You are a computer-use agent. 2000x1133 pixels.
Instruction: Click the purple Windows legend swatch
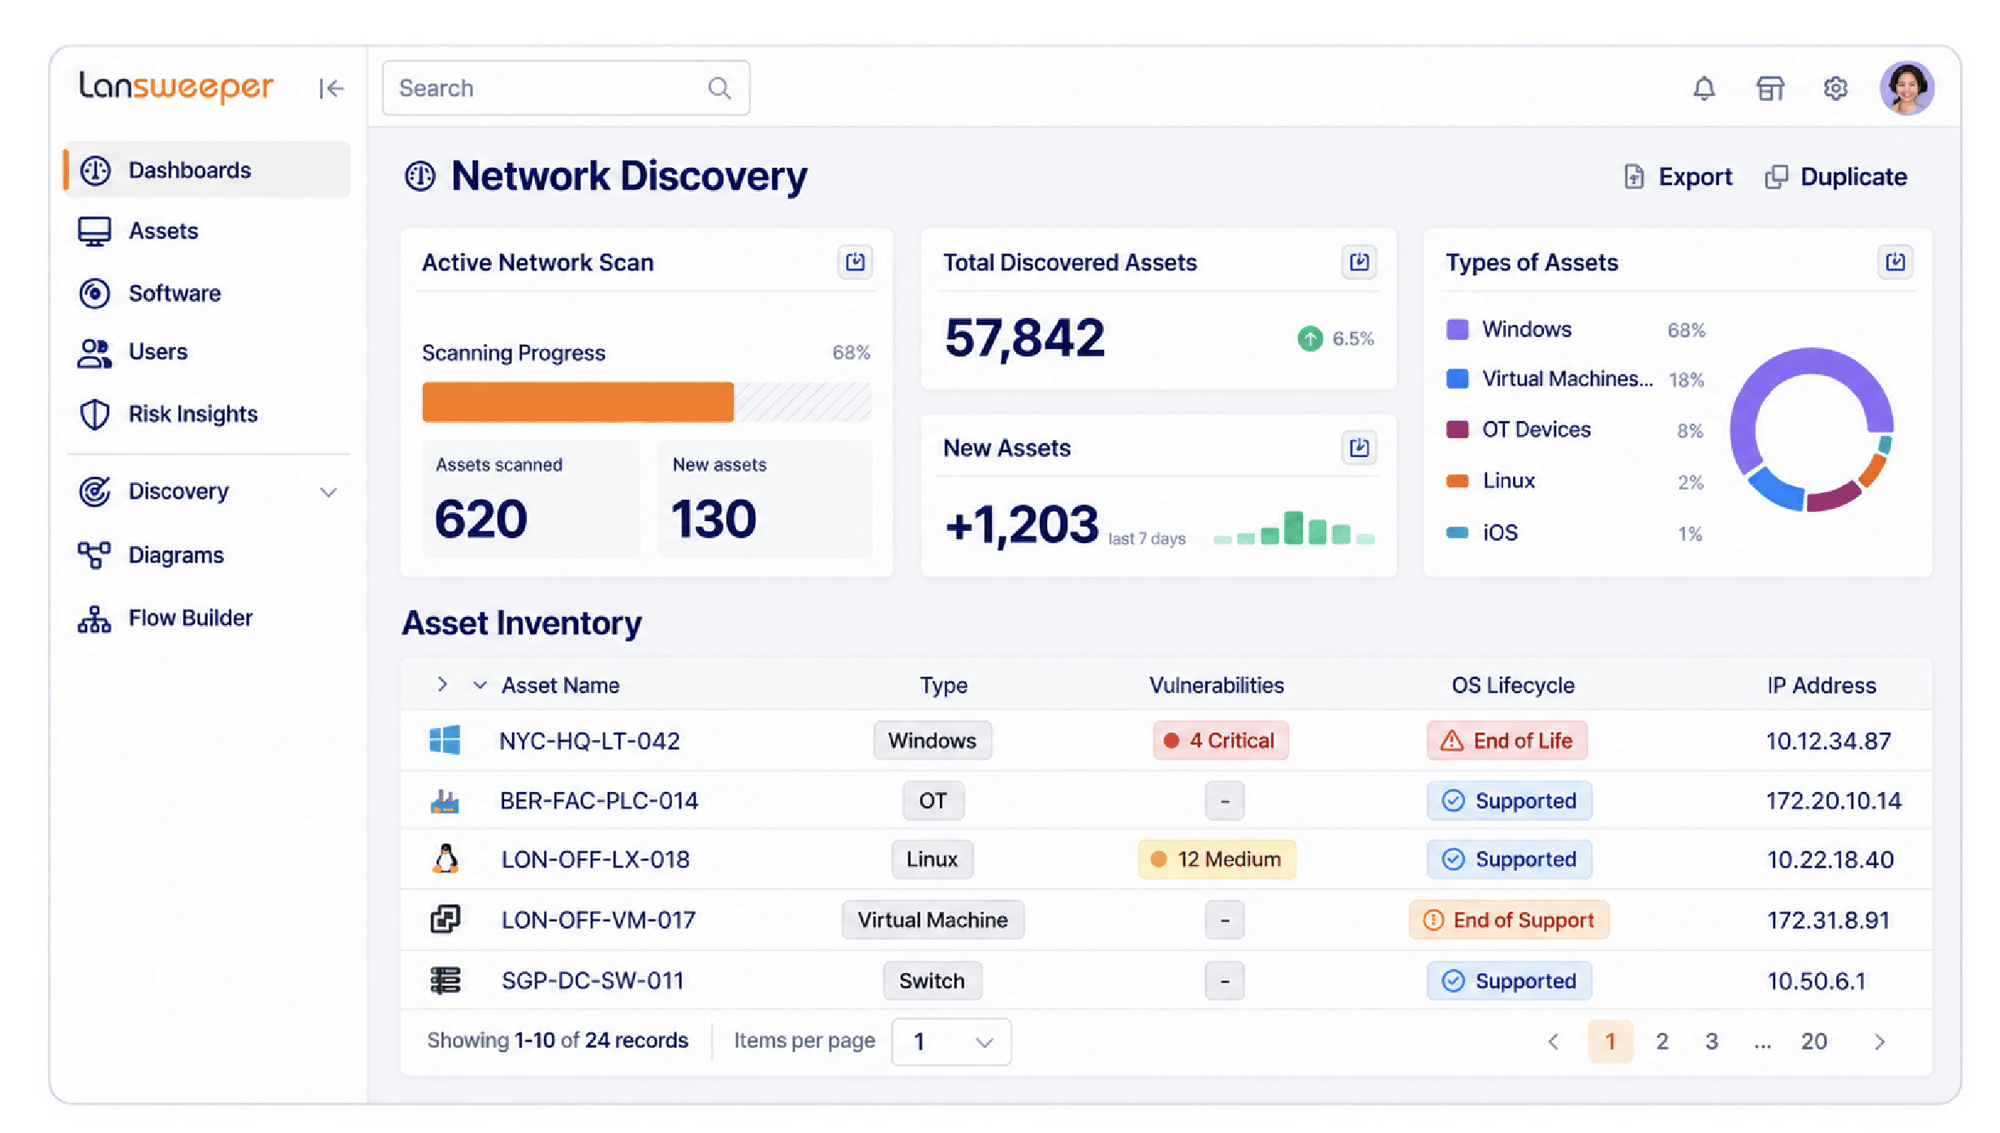point(1457,329)
